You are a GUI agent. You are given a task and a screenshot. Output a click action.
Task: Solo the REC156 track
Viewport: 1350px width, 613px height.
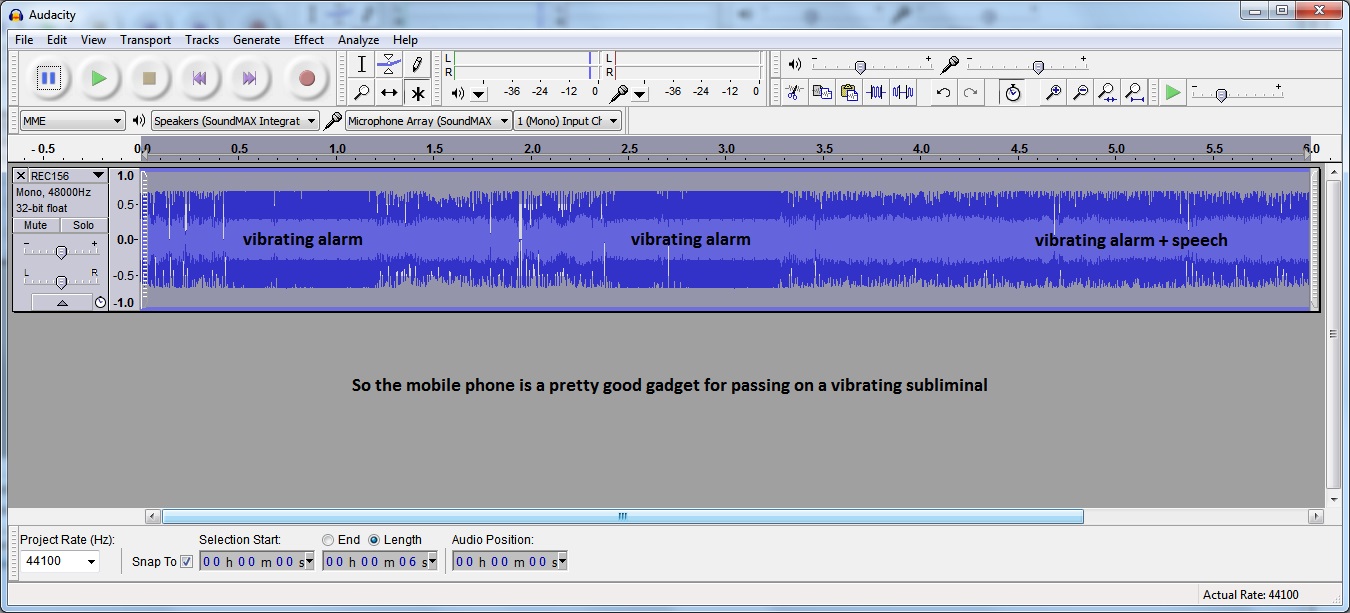click(84, 226)
